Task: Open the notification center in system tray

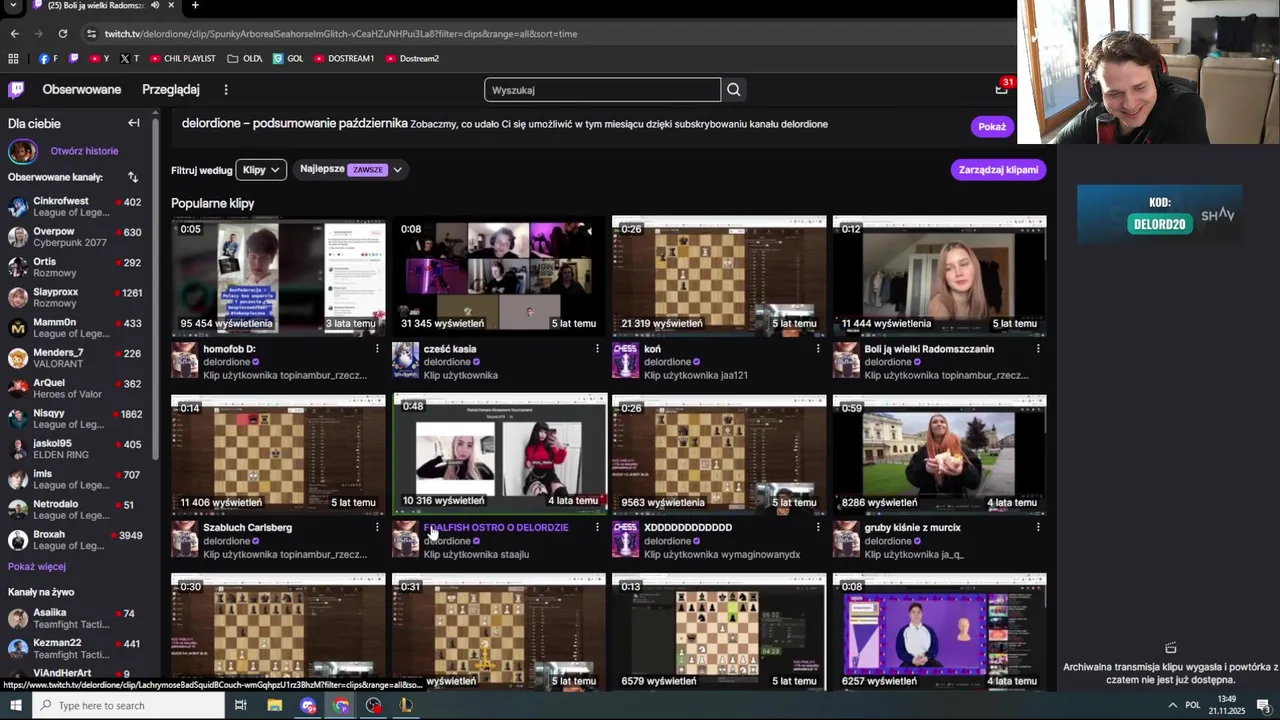Action: point(1263,706)
